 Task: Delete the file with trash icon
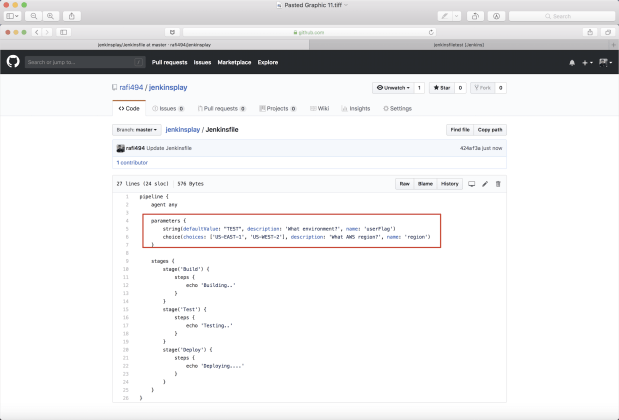pos(498,184)
